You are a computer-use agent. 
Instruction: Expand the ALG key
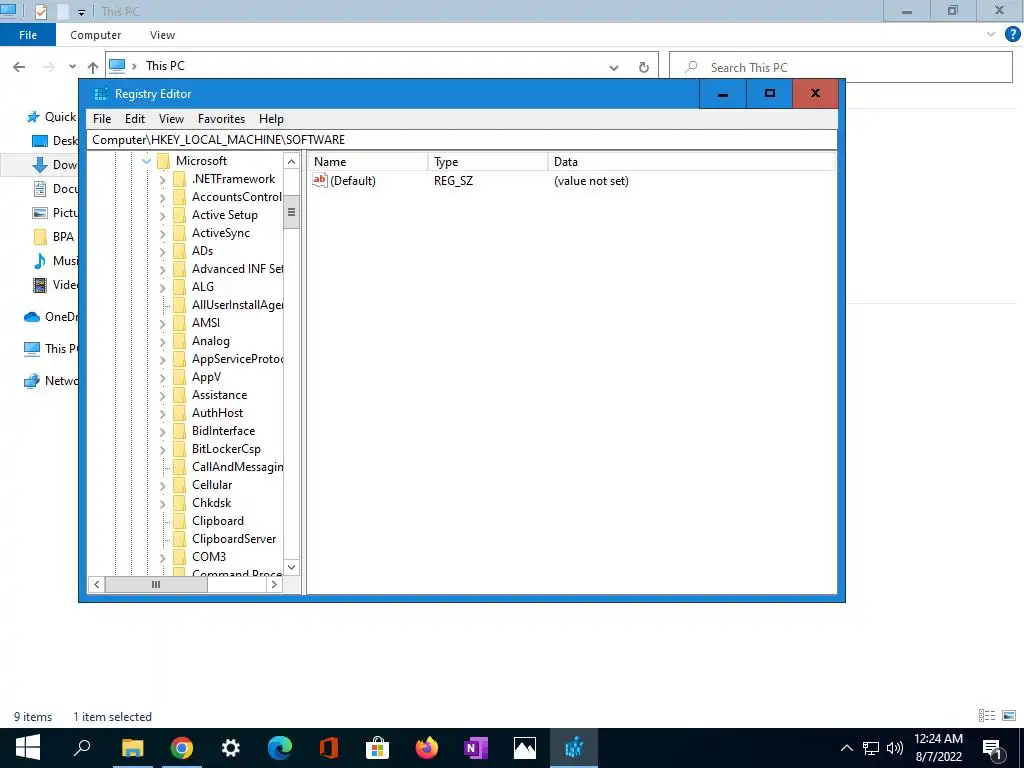coord(163,287)
